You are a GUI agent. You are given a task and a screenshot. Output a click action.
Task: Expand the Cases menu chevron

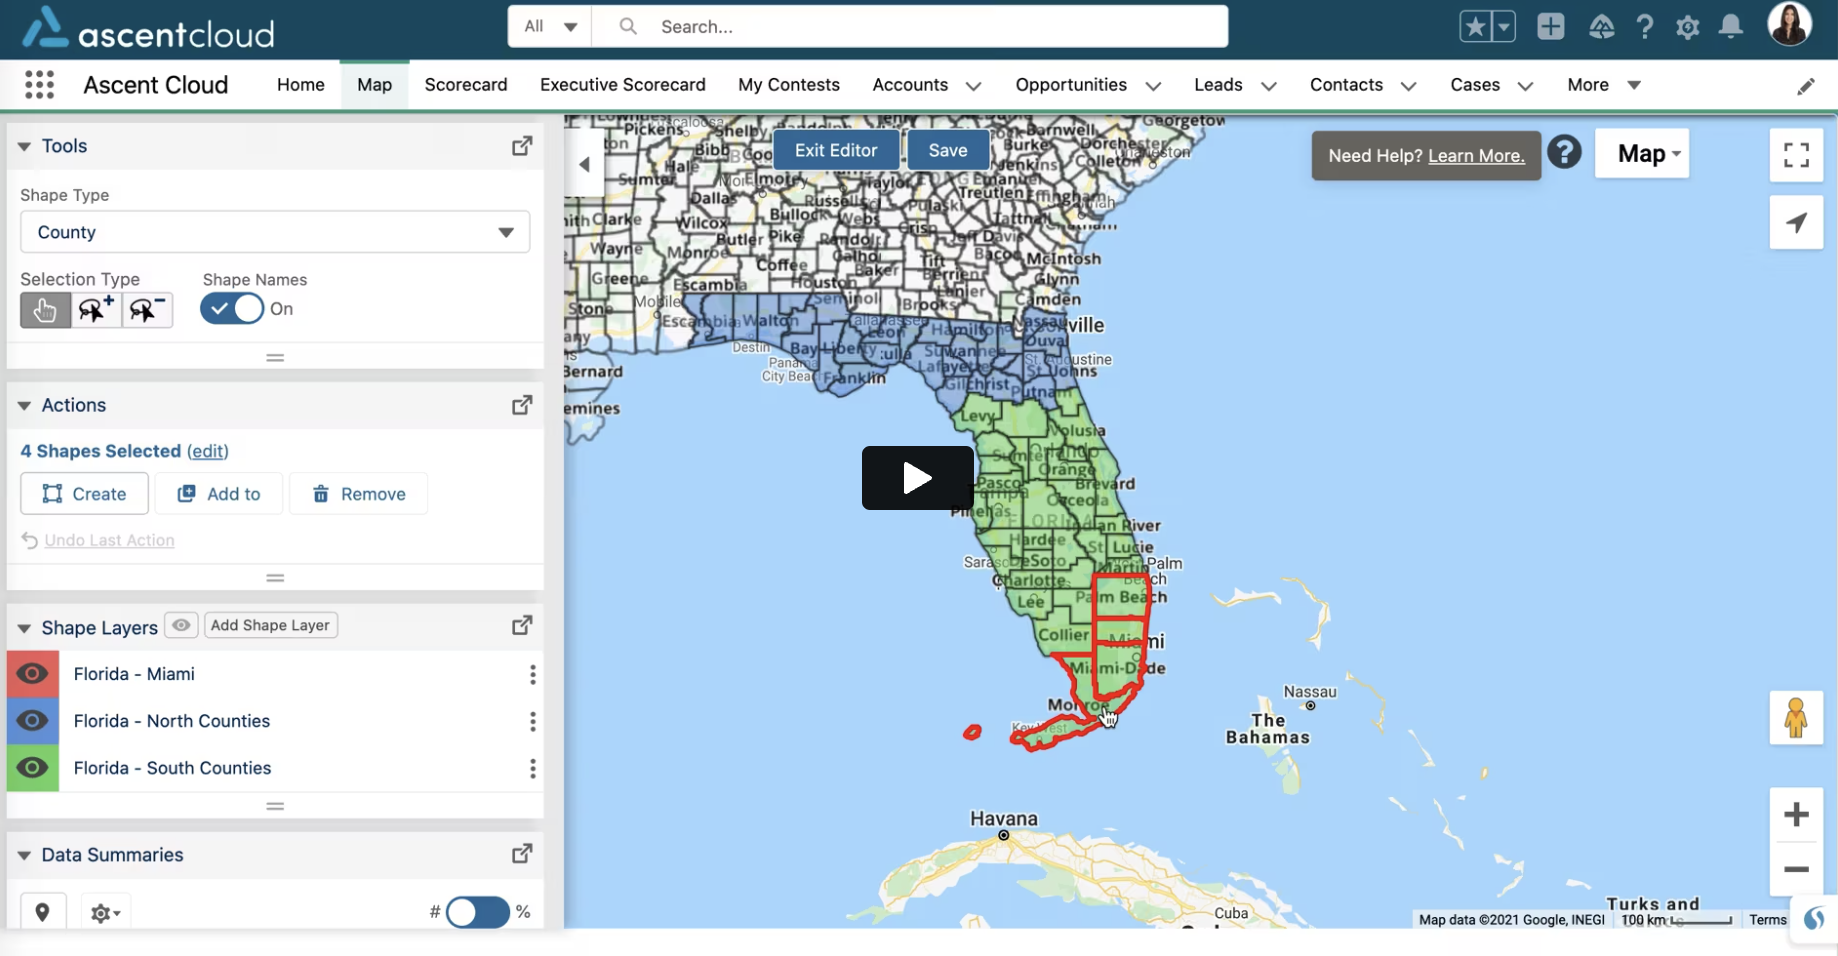[1525, 86]
